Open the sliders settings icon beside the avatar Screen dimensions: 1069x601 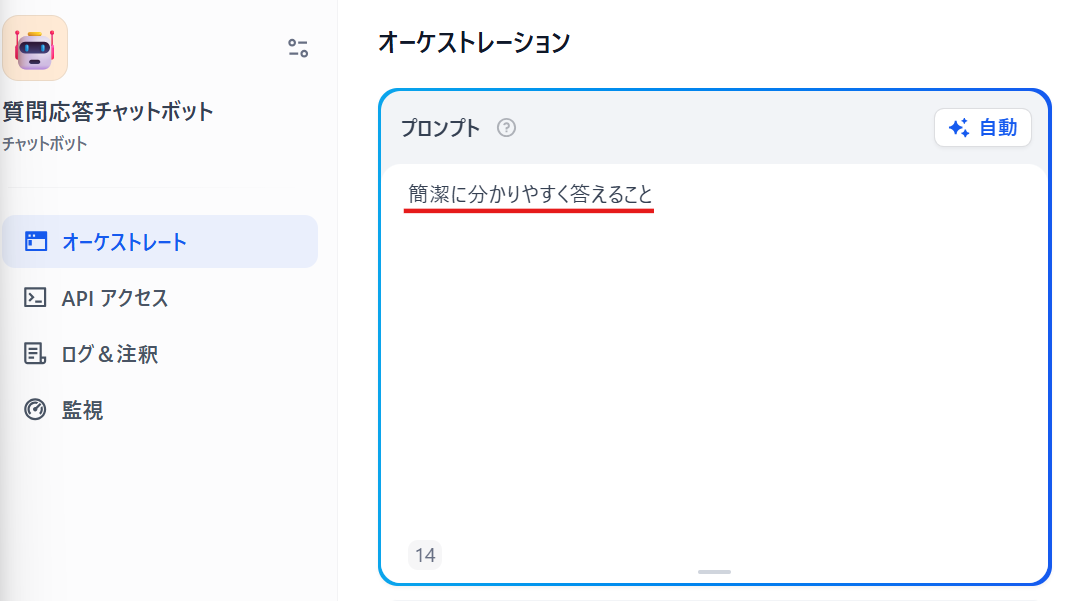point(298,48)
